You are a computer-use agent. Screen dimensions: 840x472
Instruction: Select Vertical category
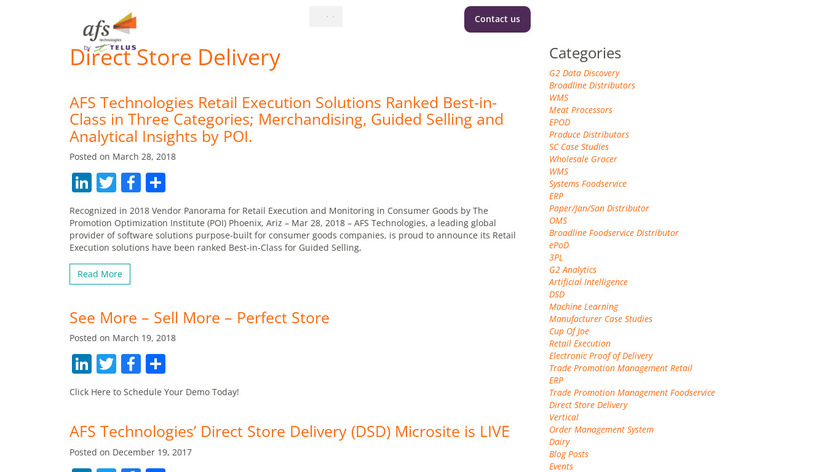tap(564, 417)
